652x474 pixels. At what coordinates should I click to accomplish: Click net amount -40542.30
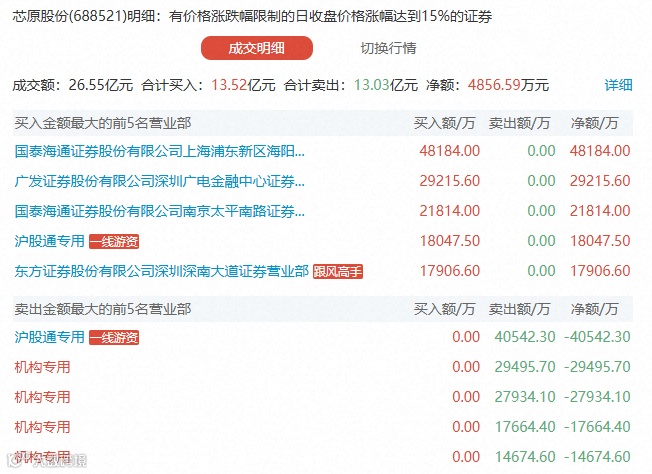(x=598, y=336)
